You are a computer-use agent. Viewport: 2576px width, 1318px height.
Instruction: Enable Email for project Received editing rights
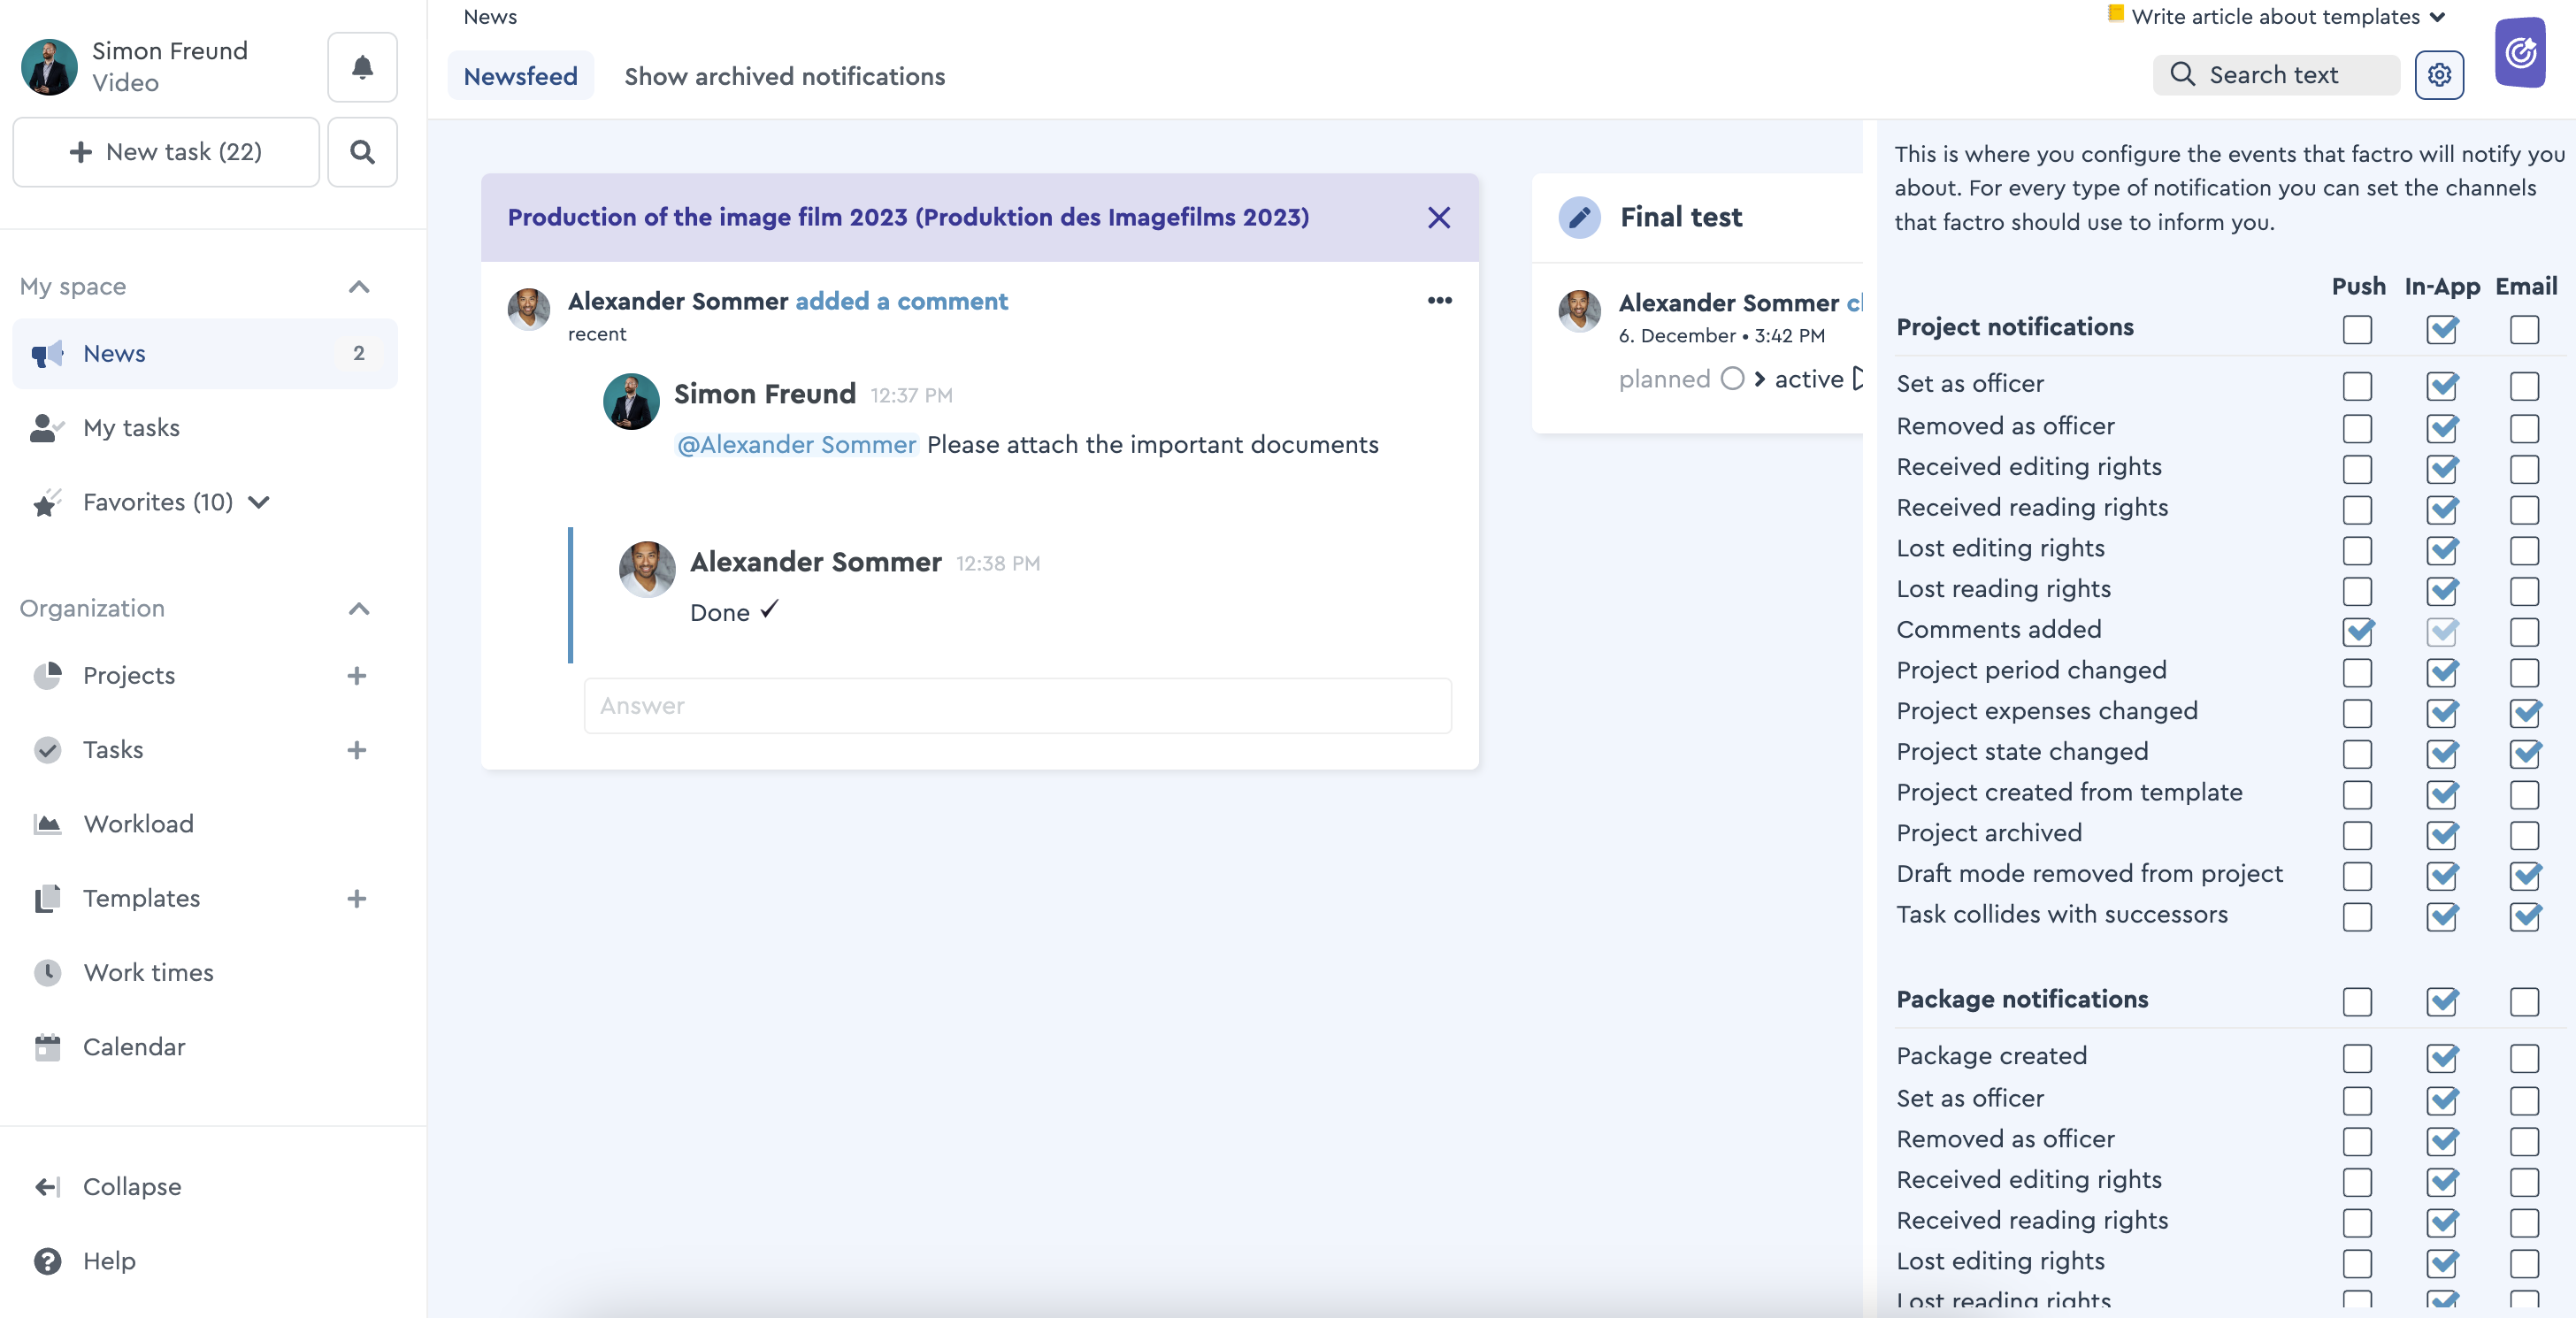click(2524, 468)
